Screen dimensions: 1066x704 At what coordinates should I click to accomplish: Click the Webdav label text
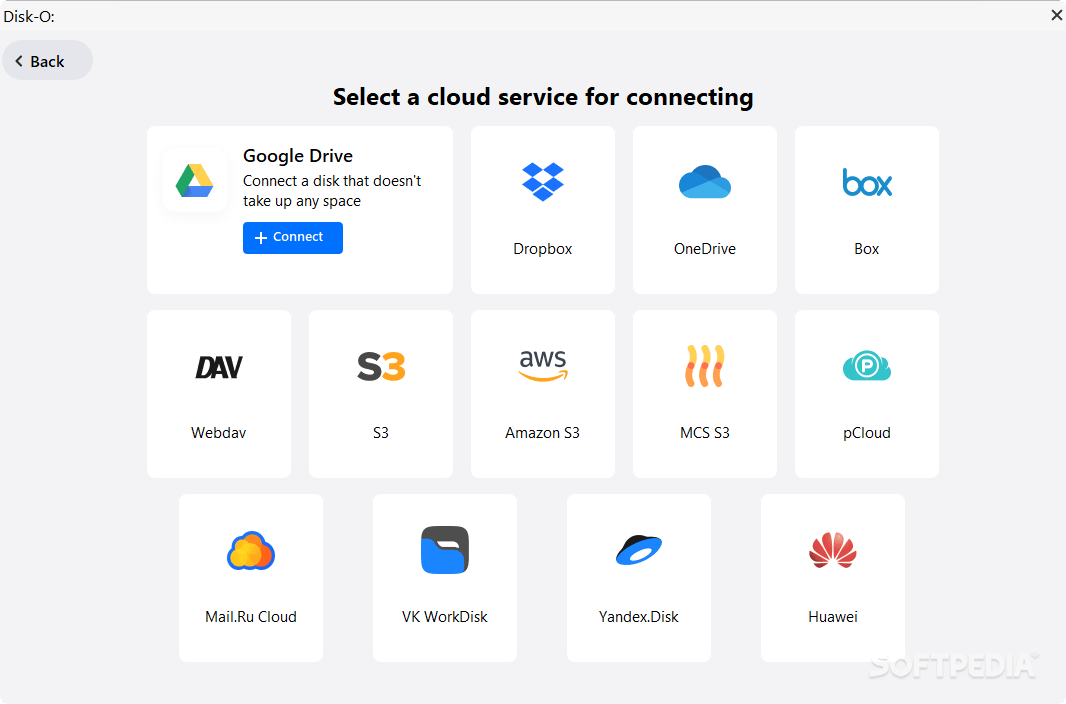coord(218,433)
